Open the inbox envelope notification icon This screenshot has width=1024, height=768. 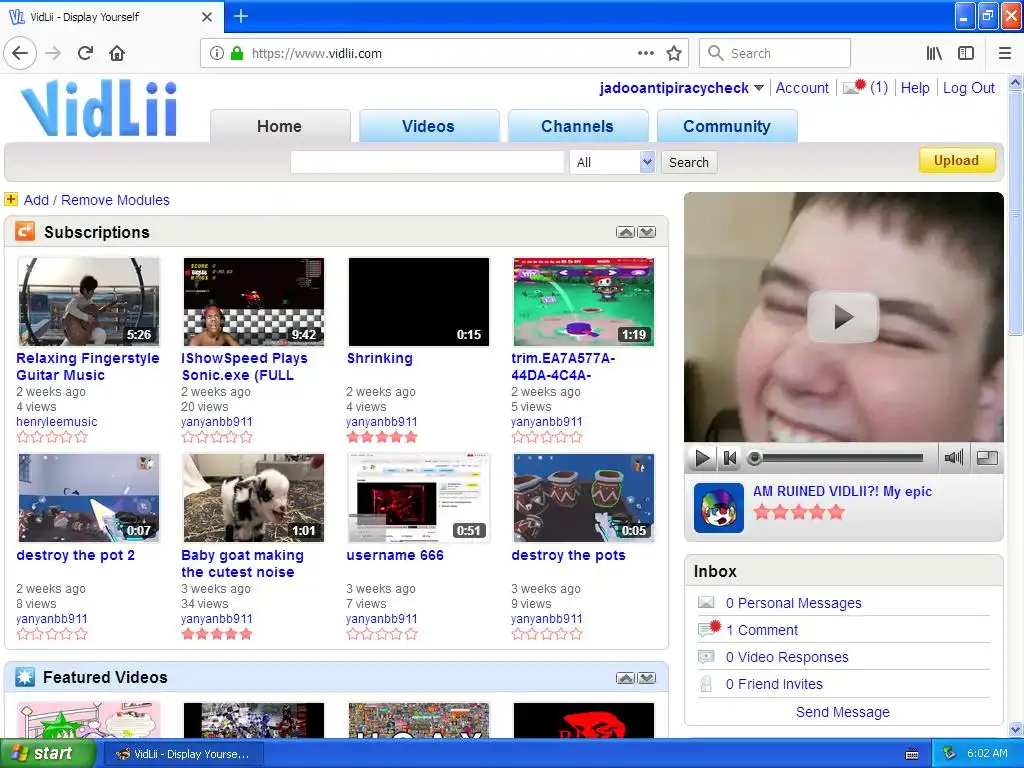854,87
